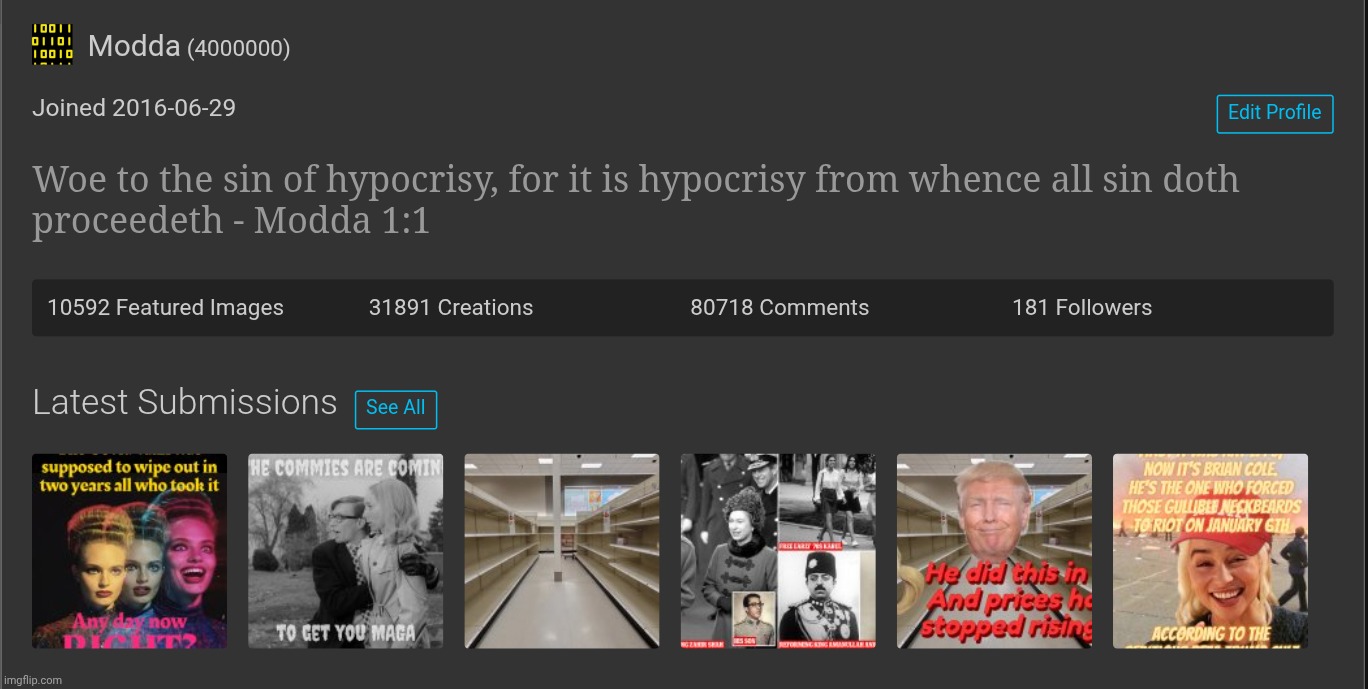This screenshot has width=1368, height=689.
Task: Click the user points (4000000) text
Action: click(x=238, y=48)
